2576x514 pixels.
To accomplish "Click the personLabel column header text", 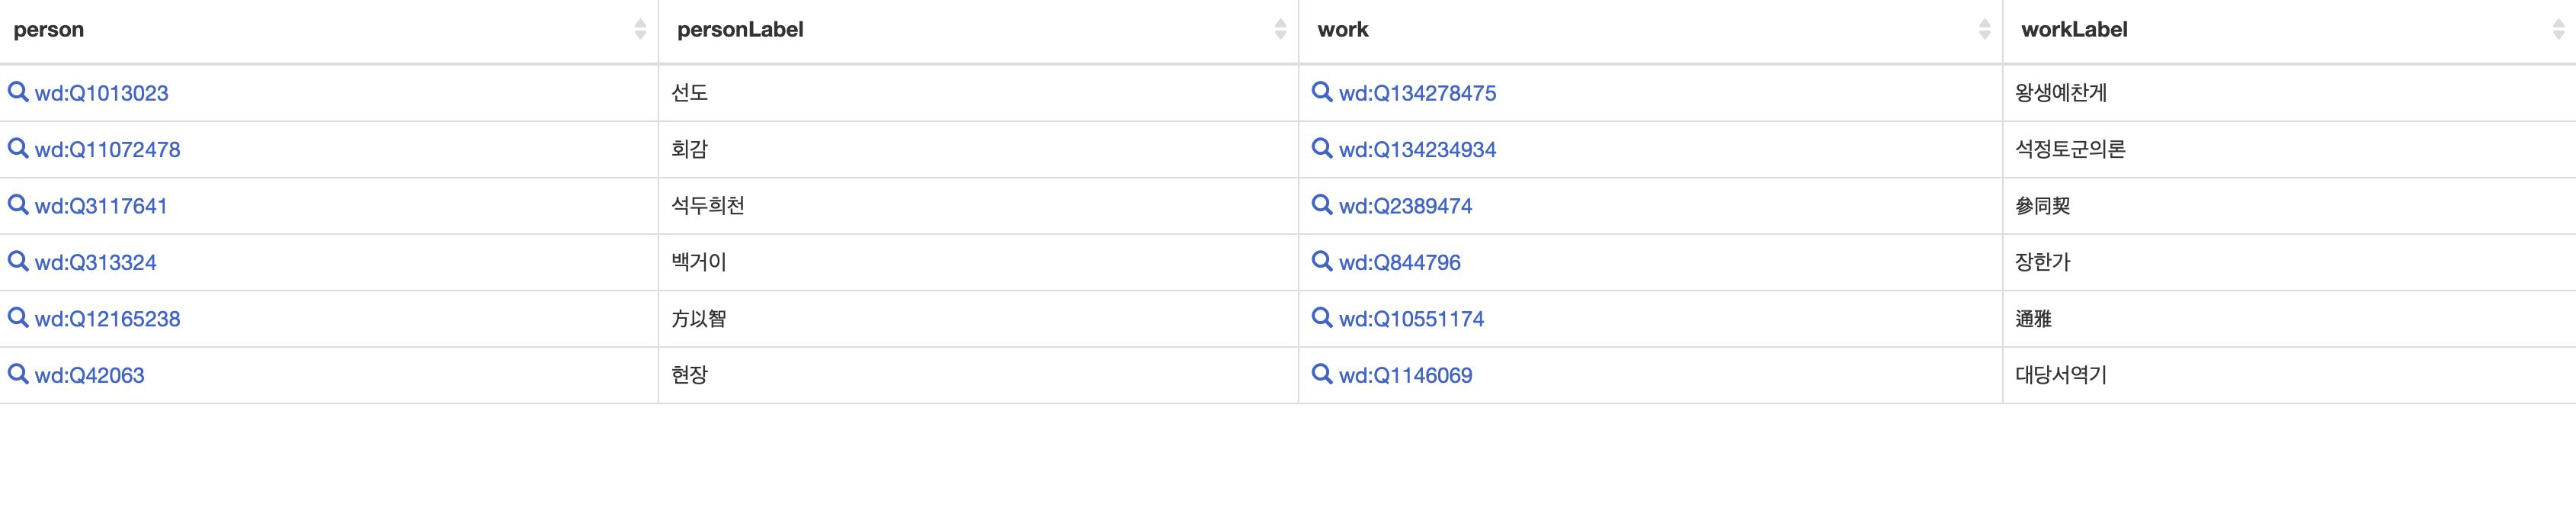I will pyautogui.click(x=740, y=30).
